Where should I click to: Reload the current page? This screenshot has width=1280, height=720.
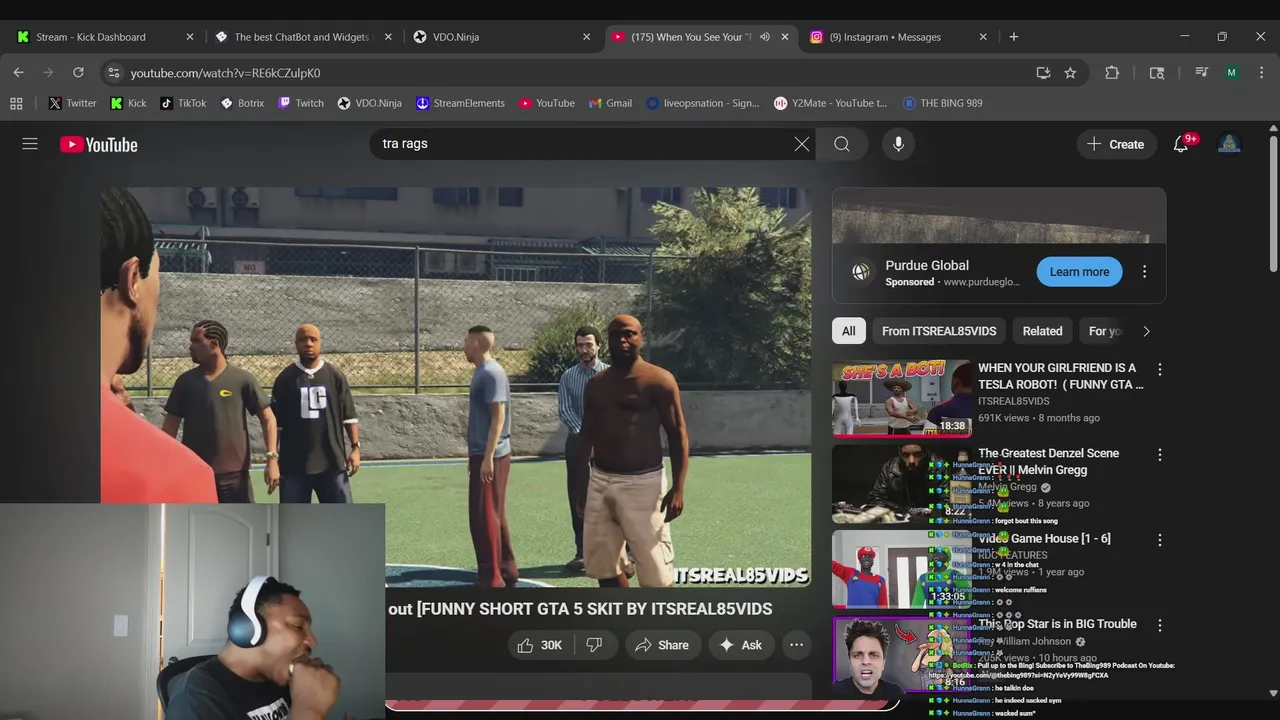tap(78, 72)
